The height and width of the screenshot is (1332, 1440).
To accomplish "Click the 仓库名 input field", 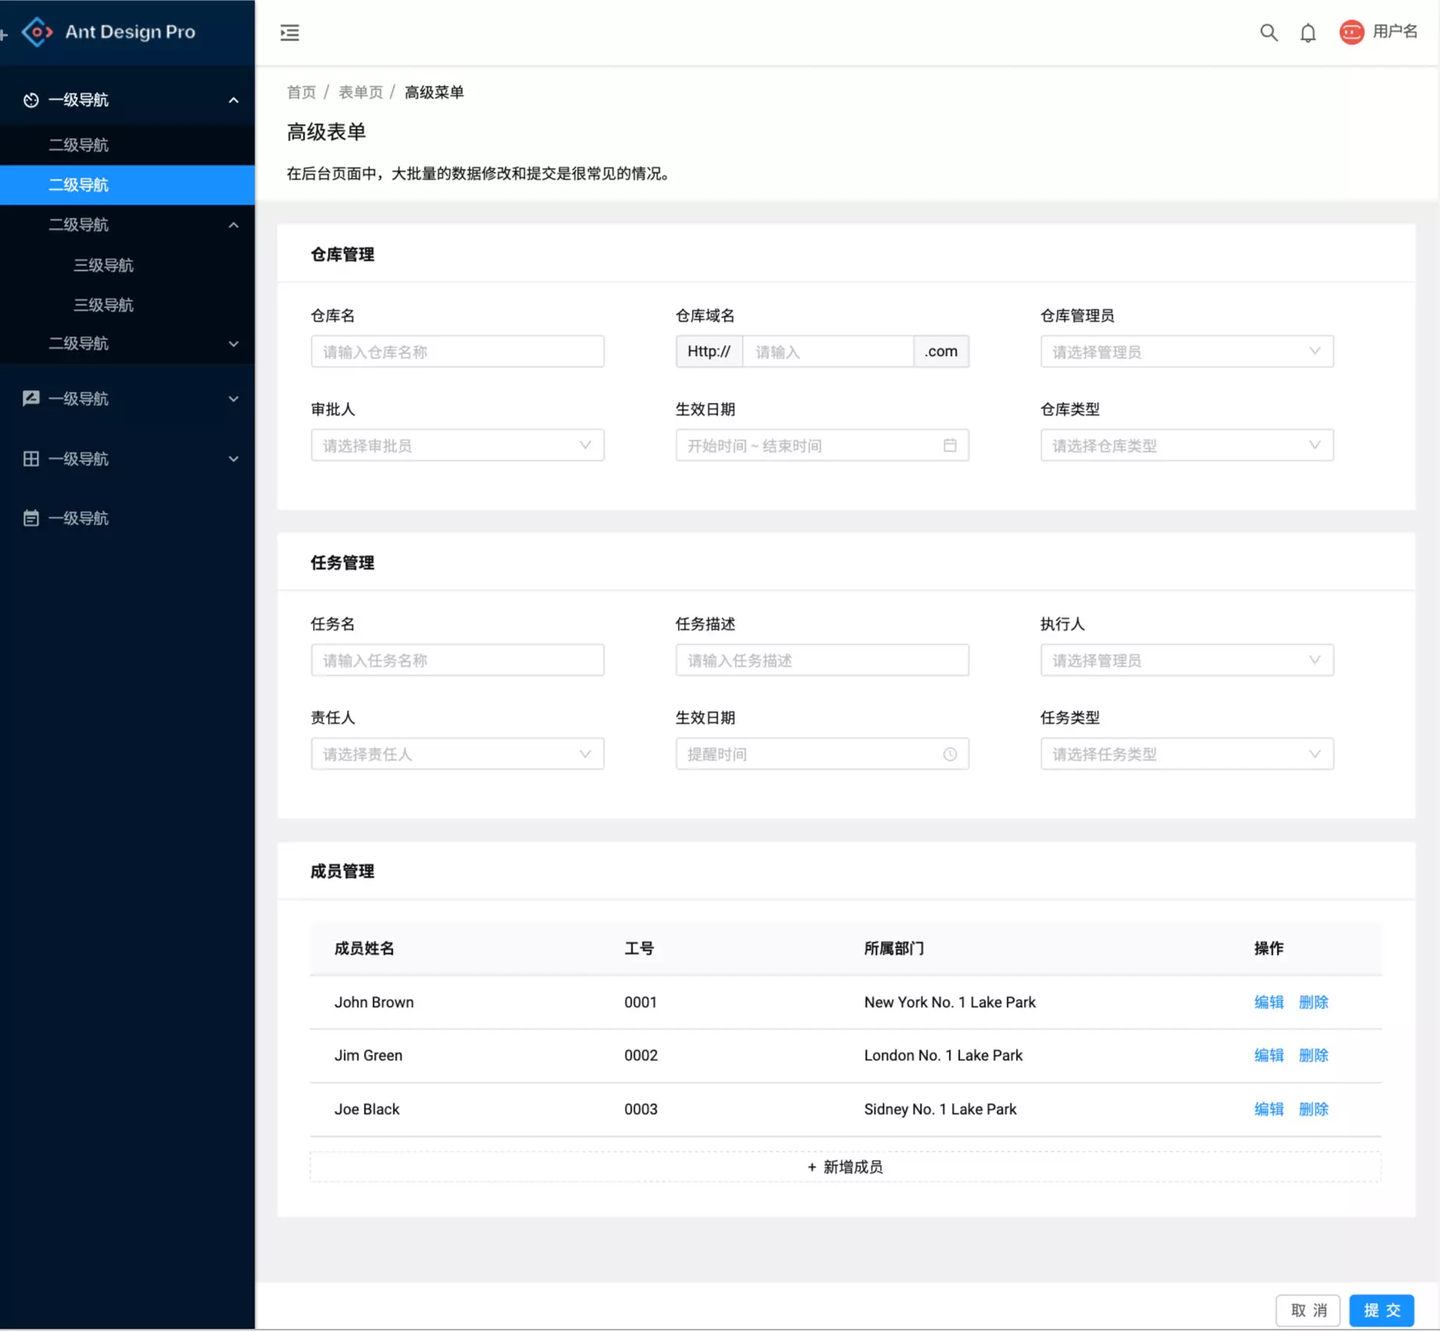I will pos(457,351).
